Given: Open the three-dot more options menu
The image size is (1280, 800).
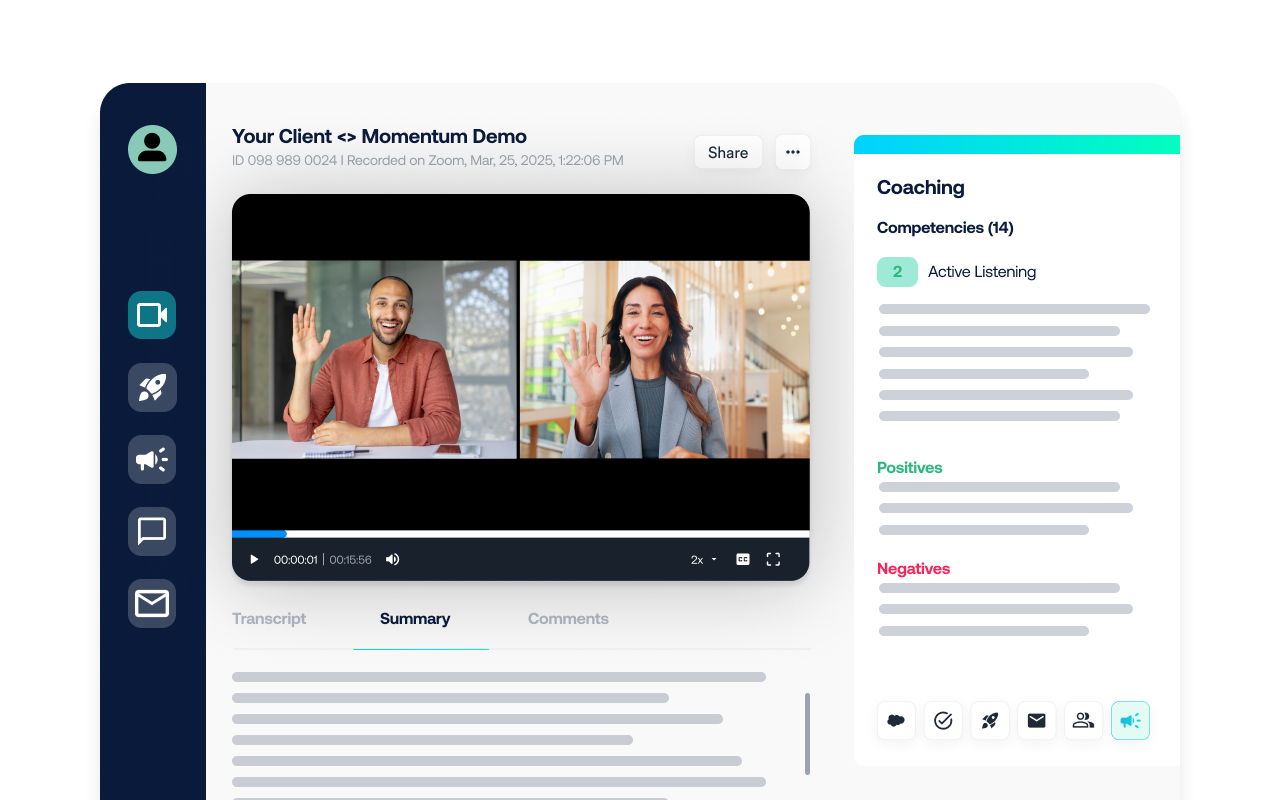Looking at the screenshot, I should click(x=792, y=152).
